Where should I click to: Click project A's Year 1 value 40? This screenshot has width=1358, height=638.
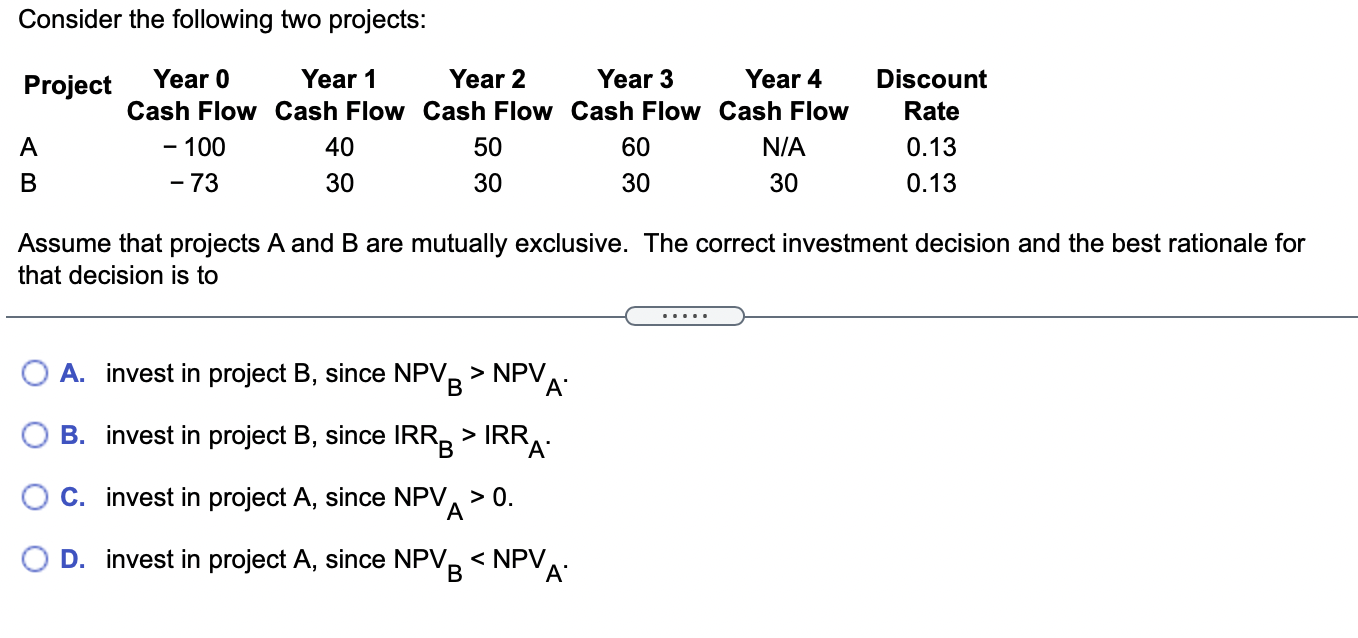tap(339, 148)
